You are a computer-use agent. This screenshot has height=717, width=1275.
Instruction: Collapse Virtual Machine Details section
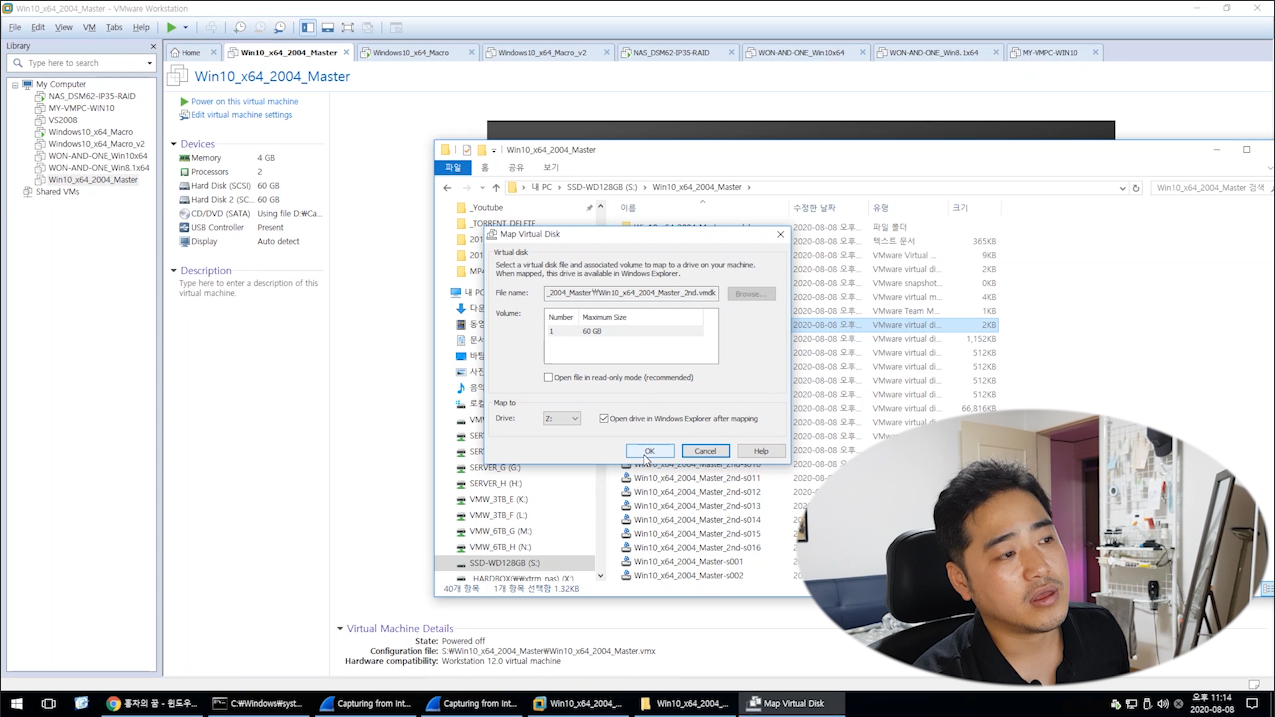coord(340,629)
